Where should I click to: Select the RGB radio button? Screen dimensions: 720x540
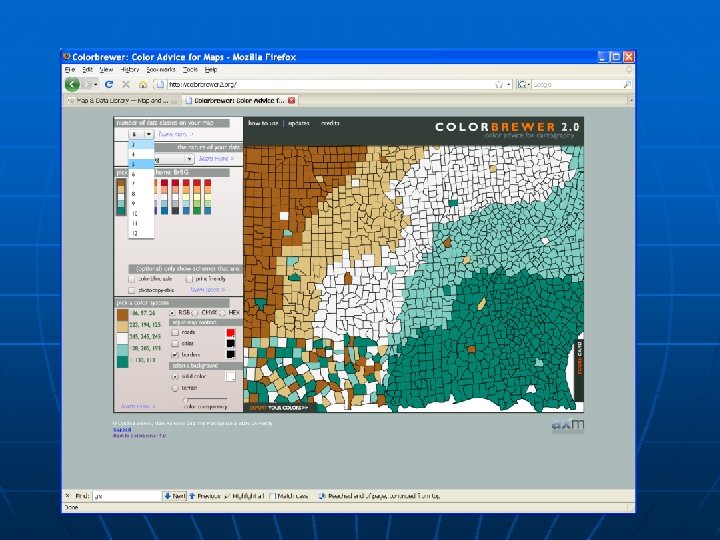click(172, 313)
